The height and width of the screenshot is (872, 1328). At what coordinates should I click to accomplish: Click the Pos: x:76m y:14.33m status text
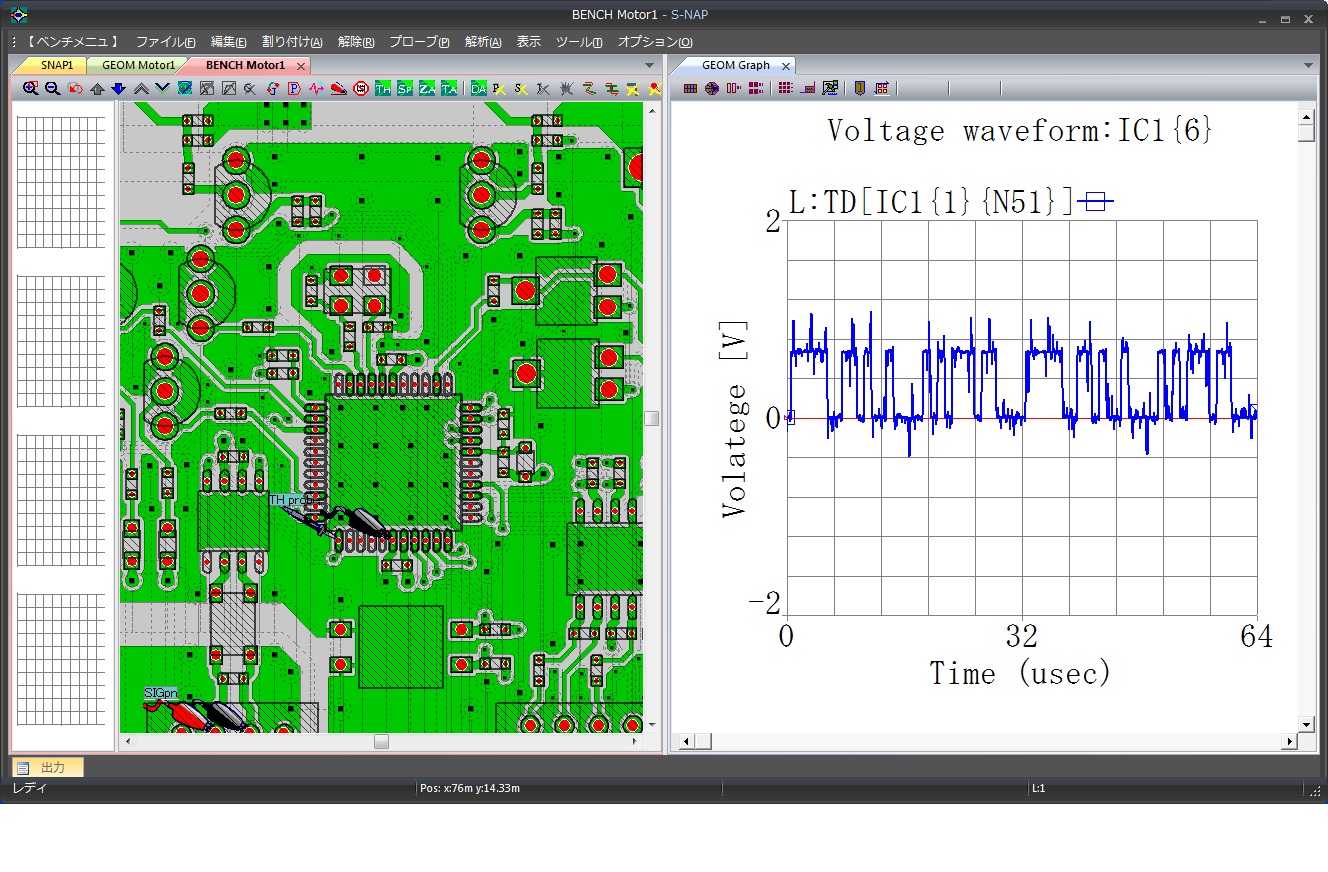(470, 788)
